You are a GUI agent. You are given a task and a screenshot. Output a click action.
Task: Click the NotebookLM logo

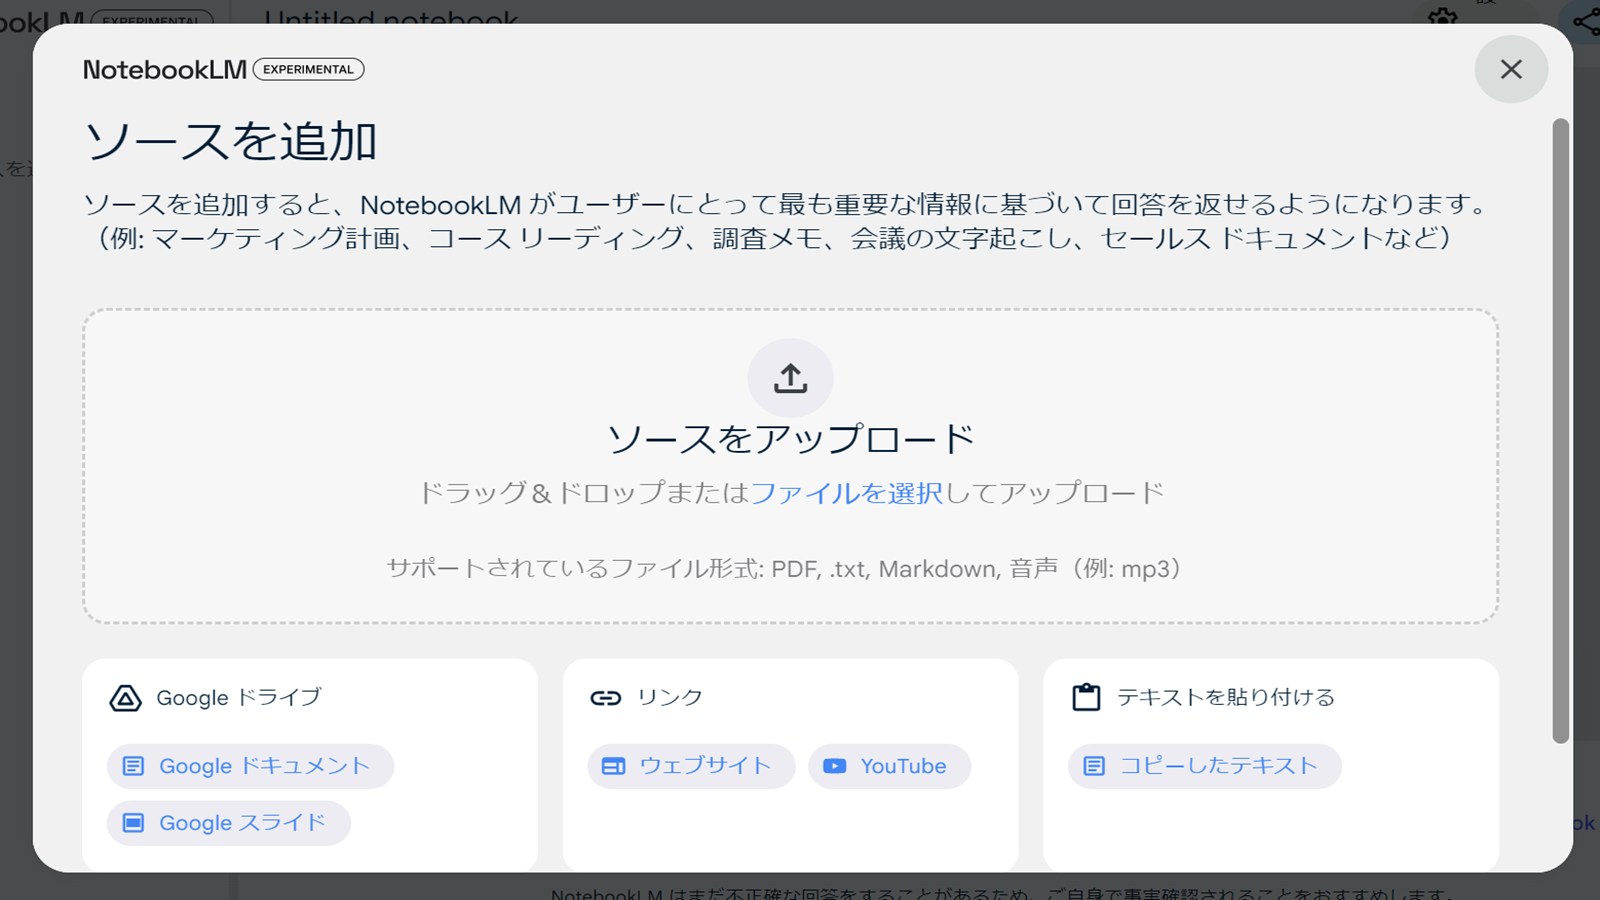[163, 69]
